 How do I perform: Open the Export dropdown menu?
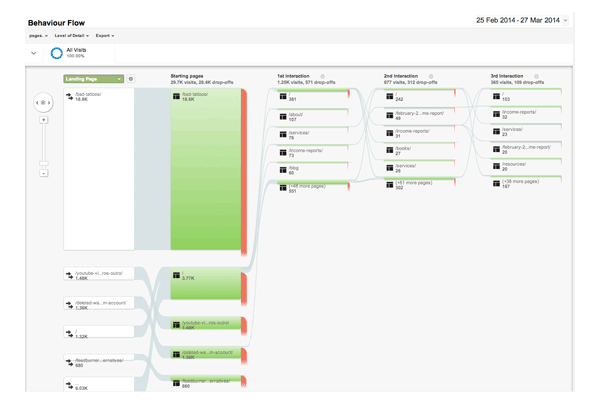coord(105,36)
